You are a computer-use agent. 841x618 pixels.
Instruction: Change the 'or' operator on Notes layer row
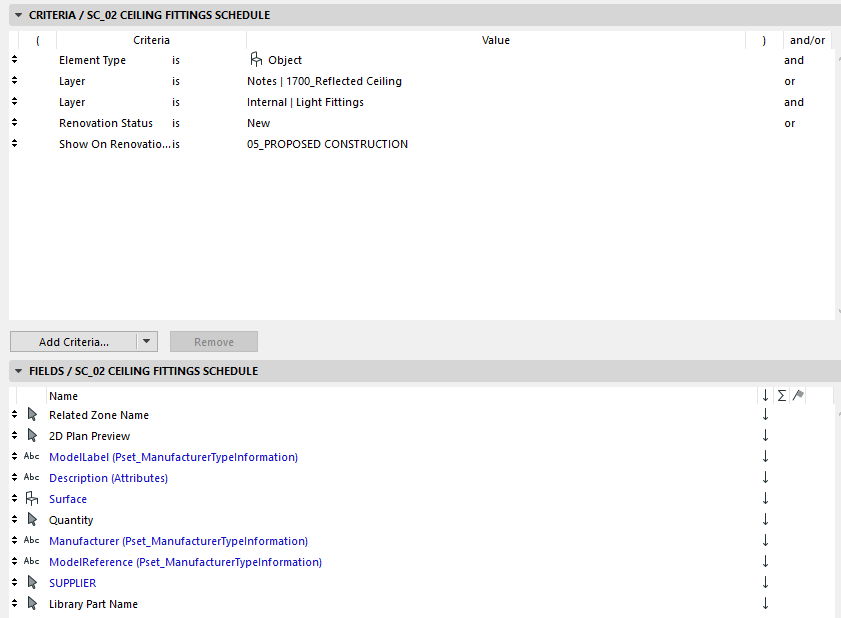click(x=790, y=81)
